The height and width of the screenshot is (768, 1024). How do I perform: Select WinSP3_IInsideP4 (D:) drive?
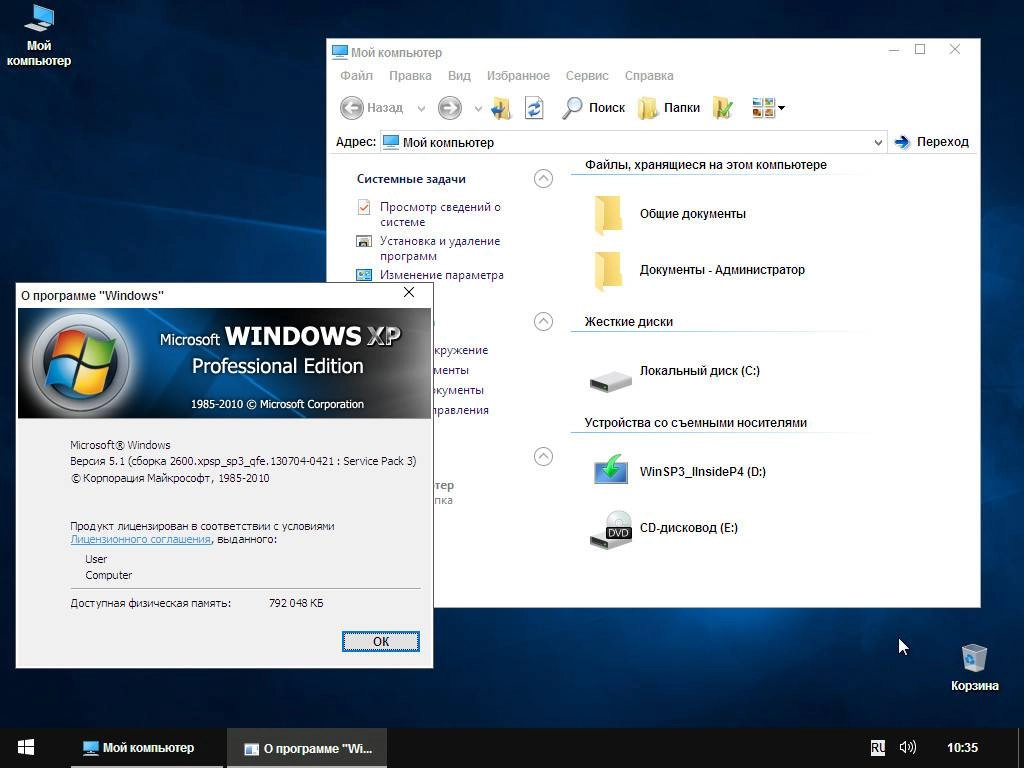(x=679, y=472)
